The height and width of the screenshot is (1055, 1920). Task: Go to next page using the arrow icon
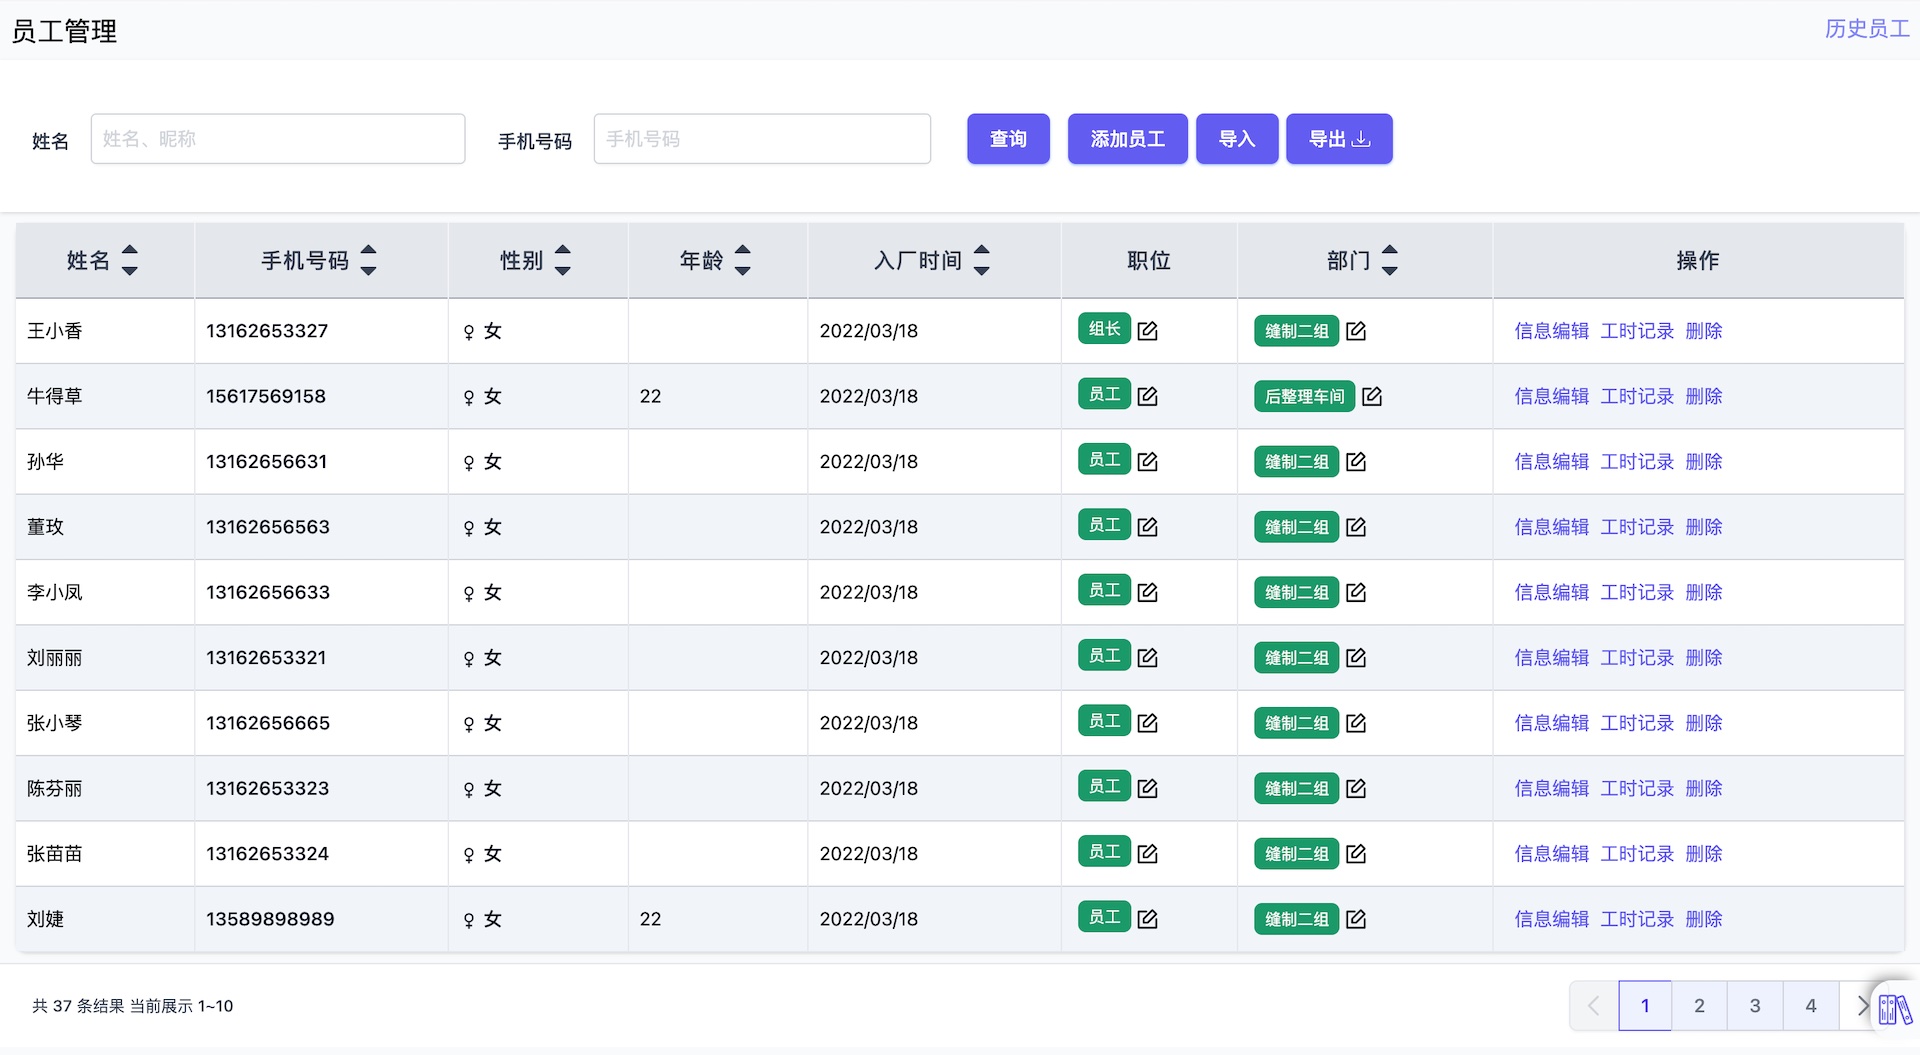click(1863, 1006)
